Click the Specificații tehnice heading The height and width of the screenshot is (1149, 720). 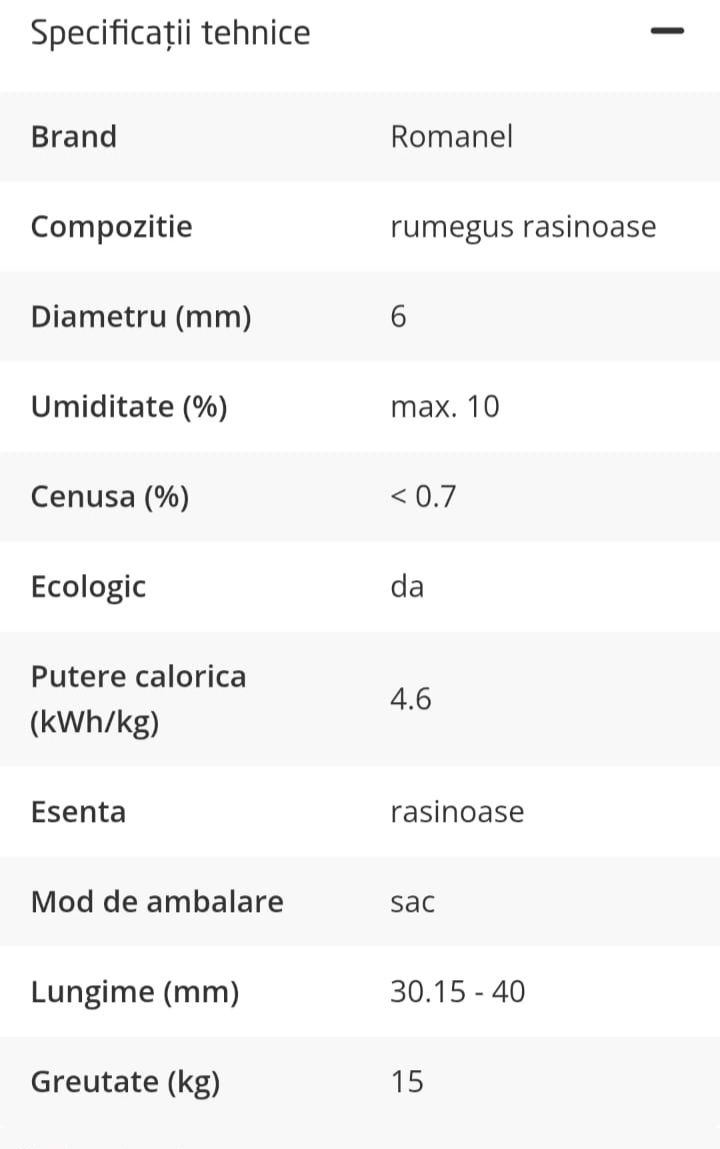(171, 34)
